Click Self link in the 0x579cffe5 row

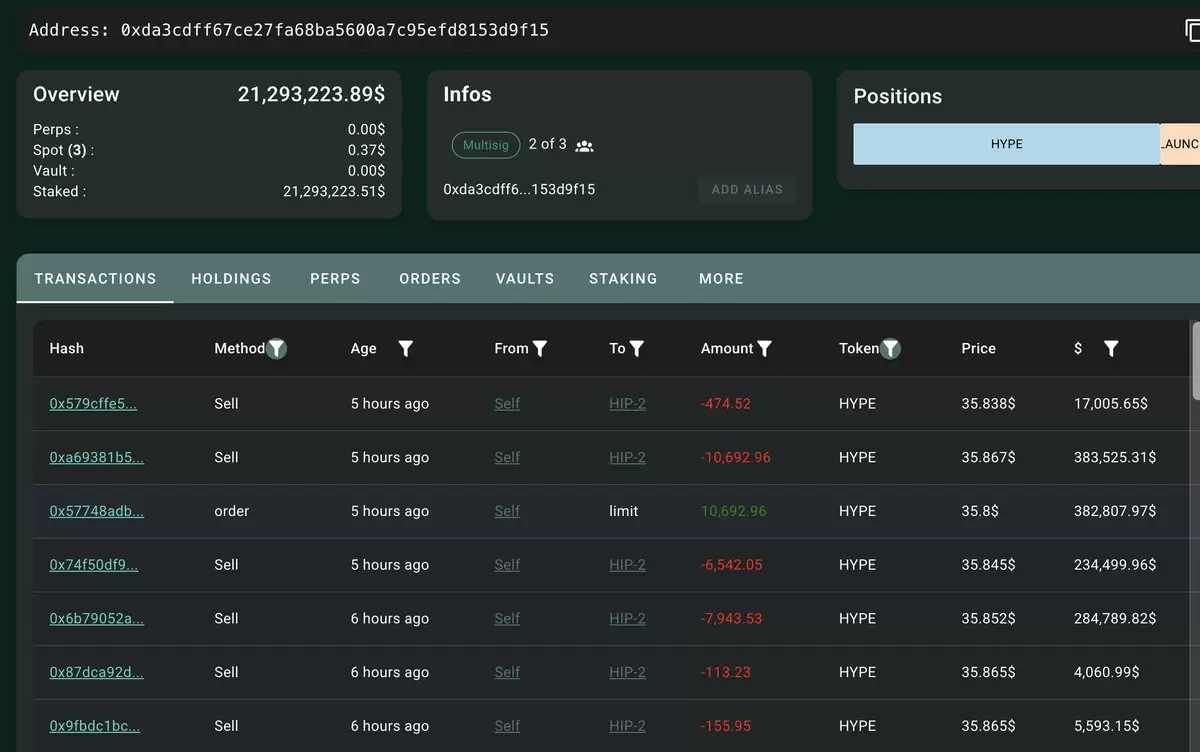(507, 404)
